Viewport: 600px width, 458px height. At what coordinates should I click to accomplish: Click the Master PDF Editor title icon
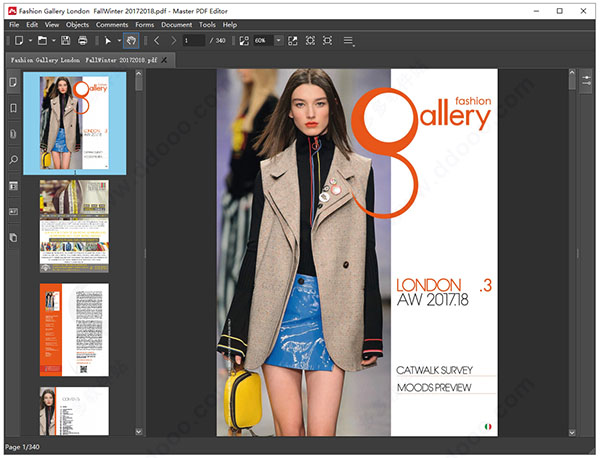click(x=12, y=11)
